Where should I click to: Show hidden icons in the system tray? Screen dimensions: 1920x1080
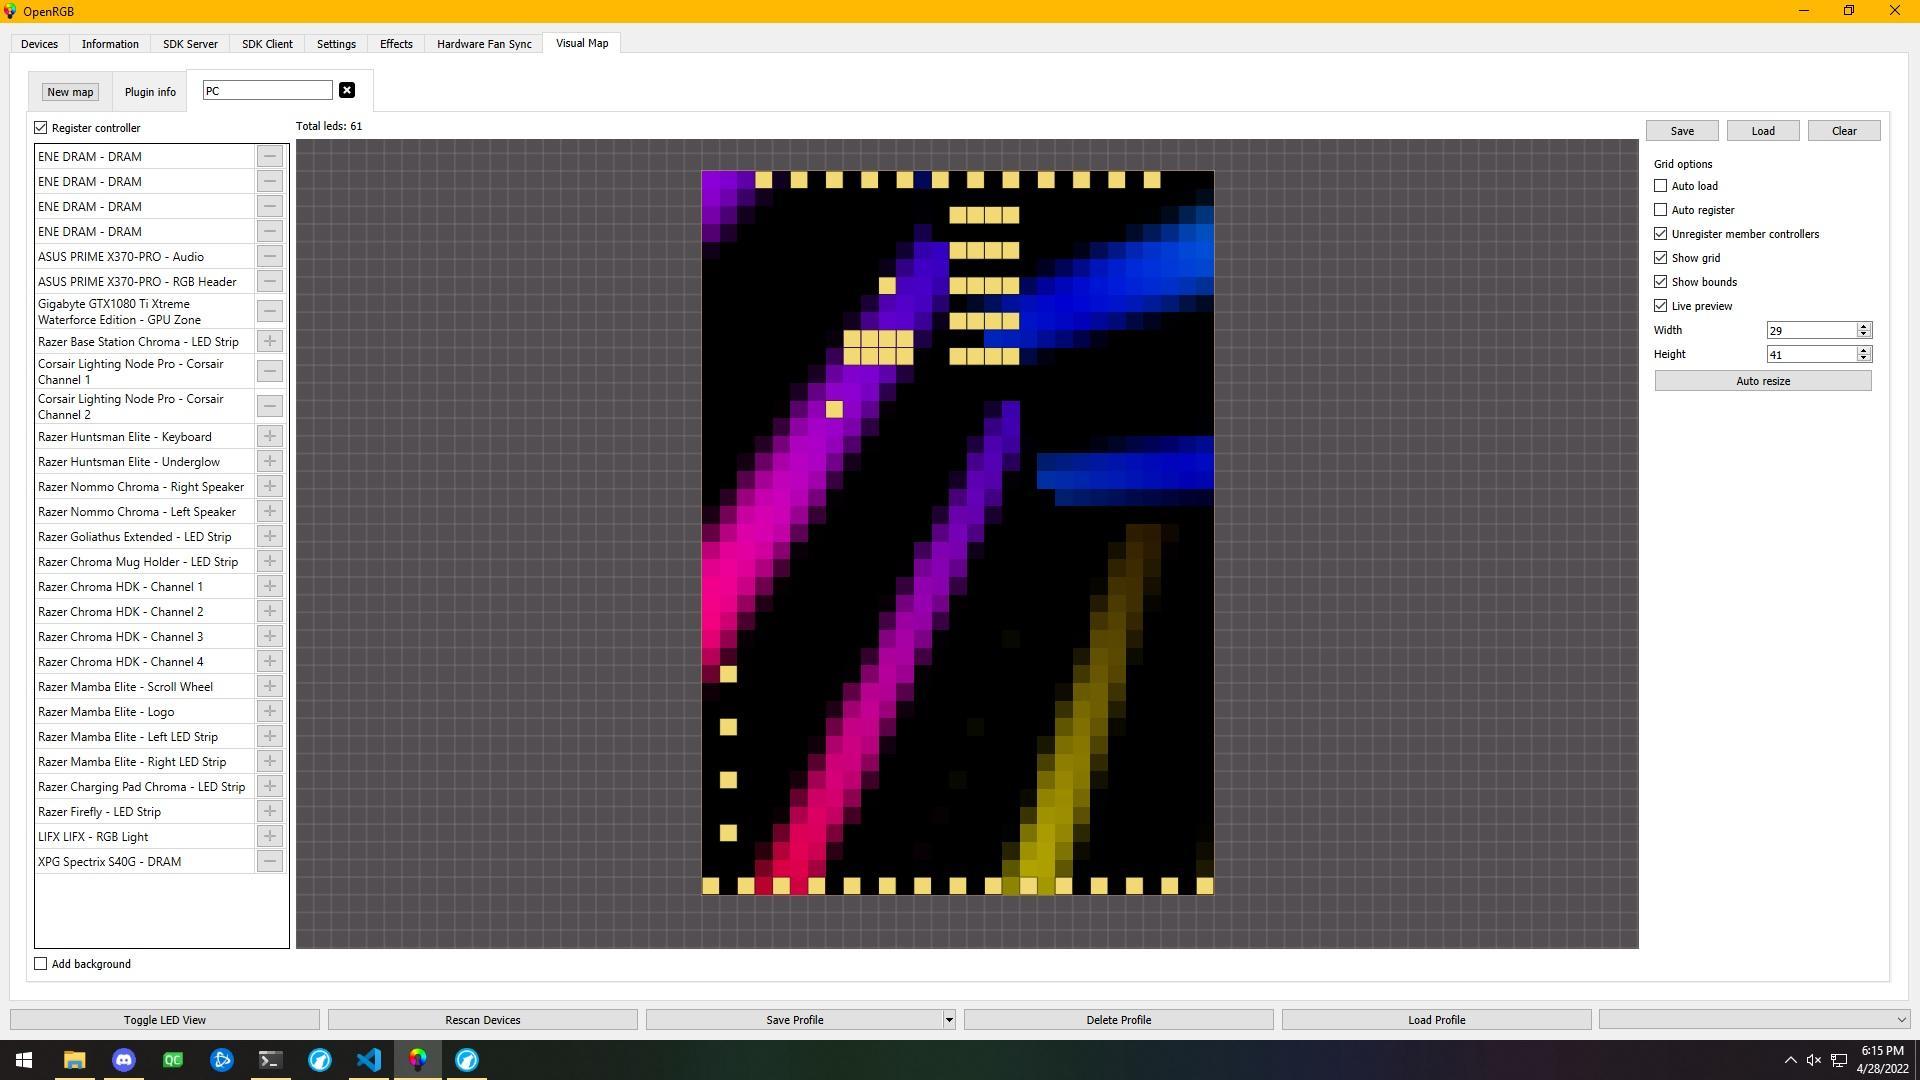click(x=1790, y=1060)
